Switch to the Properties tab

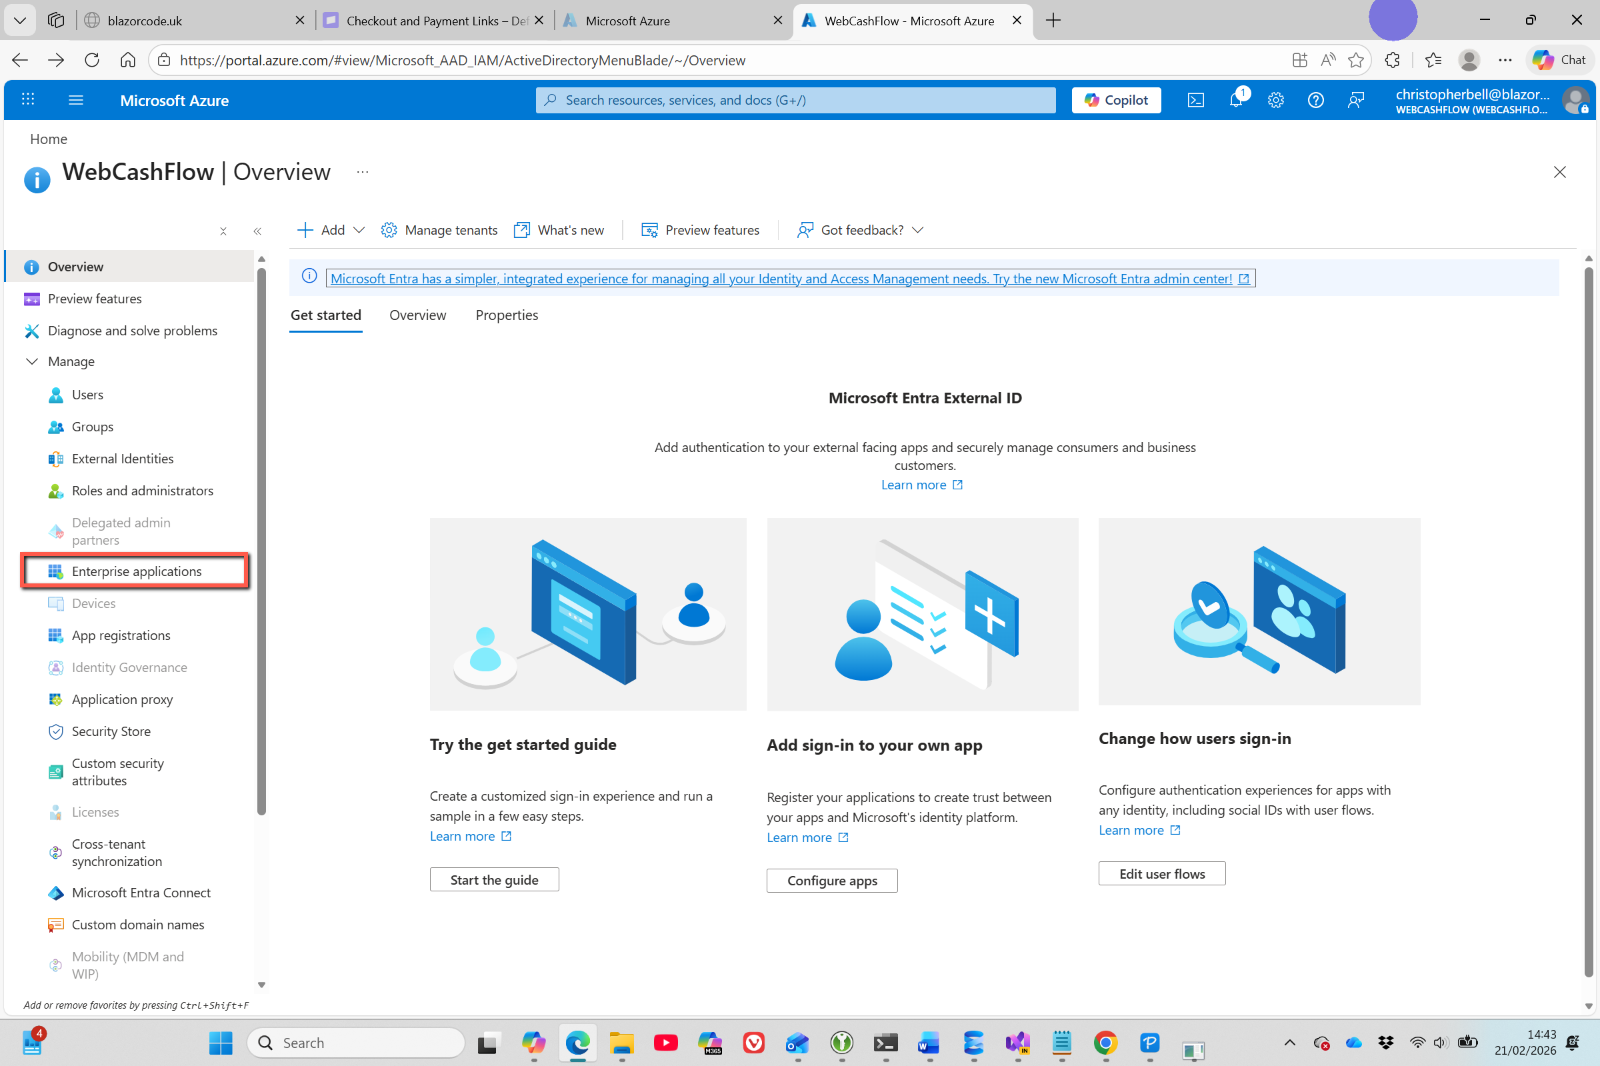point(506,315)
